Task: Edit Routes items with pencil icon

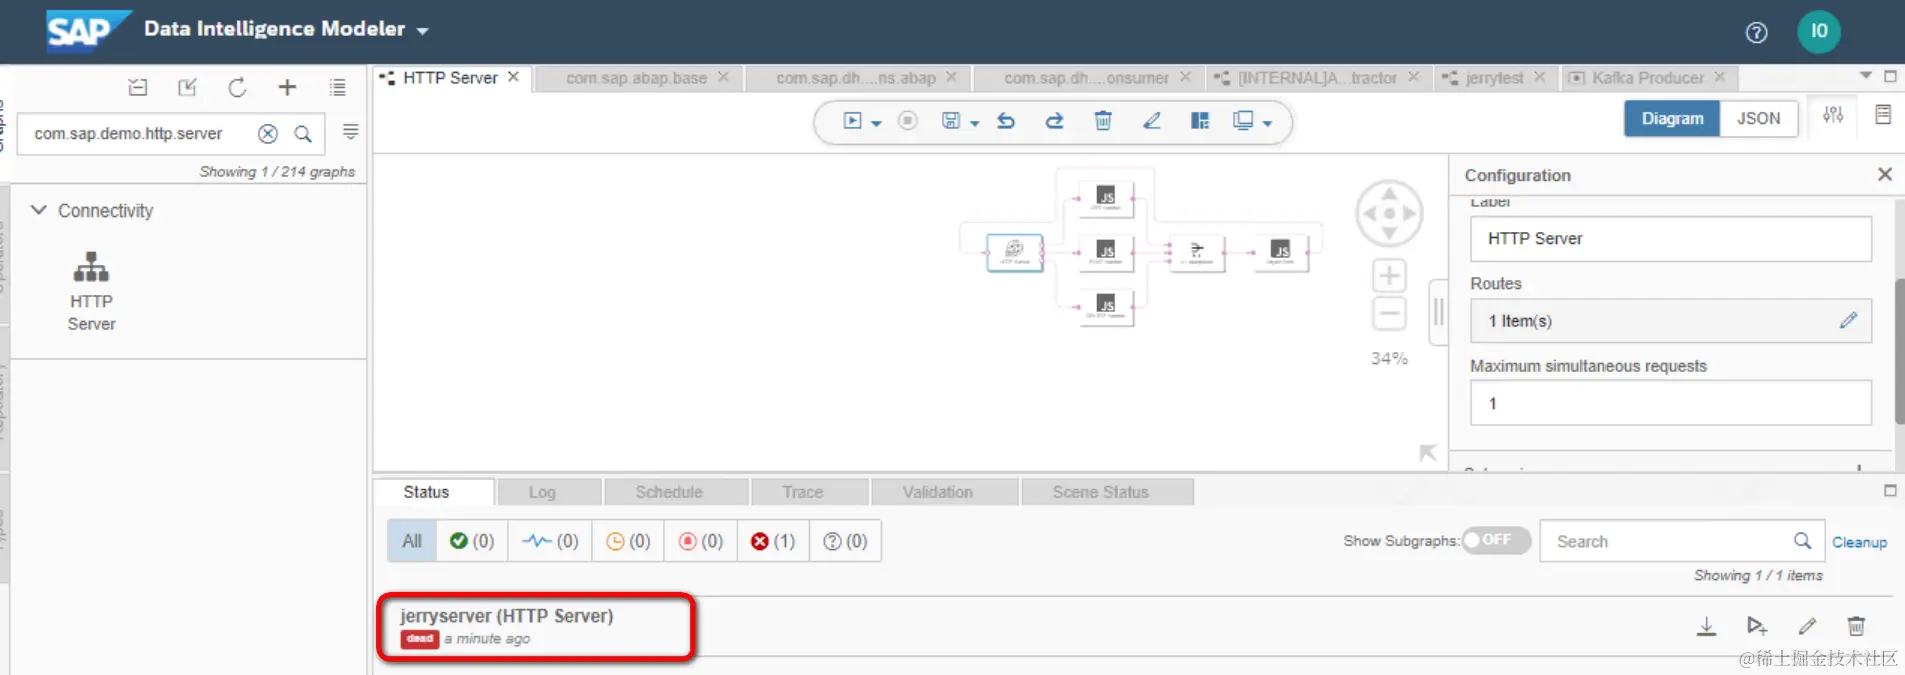Action: (1848, 320)
